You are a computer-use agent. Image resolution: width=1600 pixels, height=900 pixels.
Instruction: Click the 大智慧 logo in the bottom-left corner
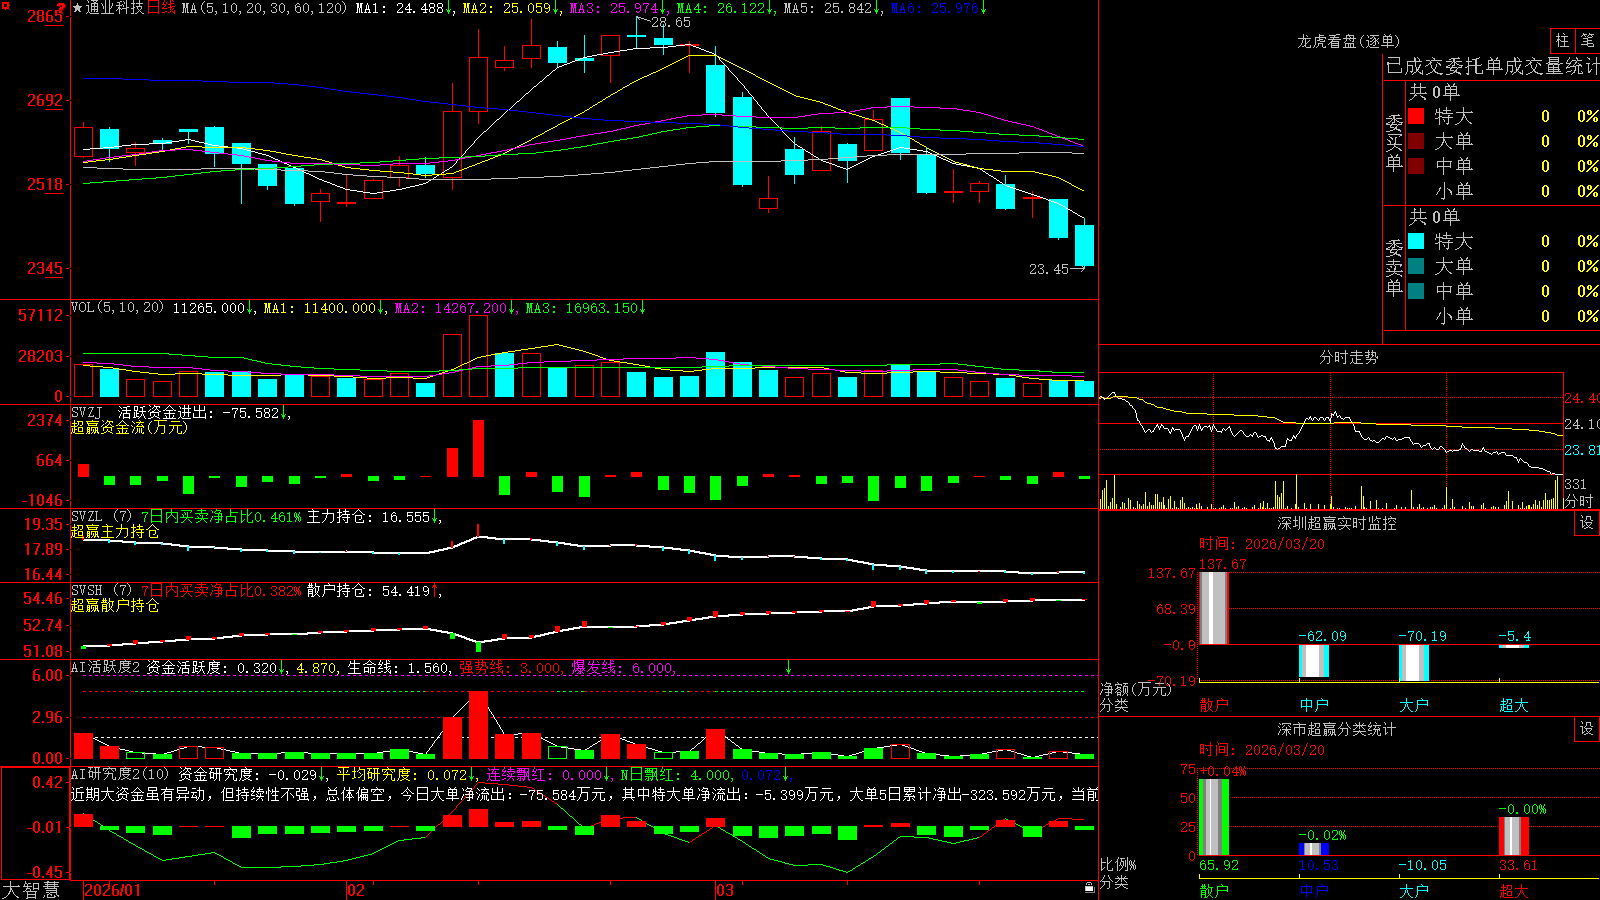coord(31,890)
